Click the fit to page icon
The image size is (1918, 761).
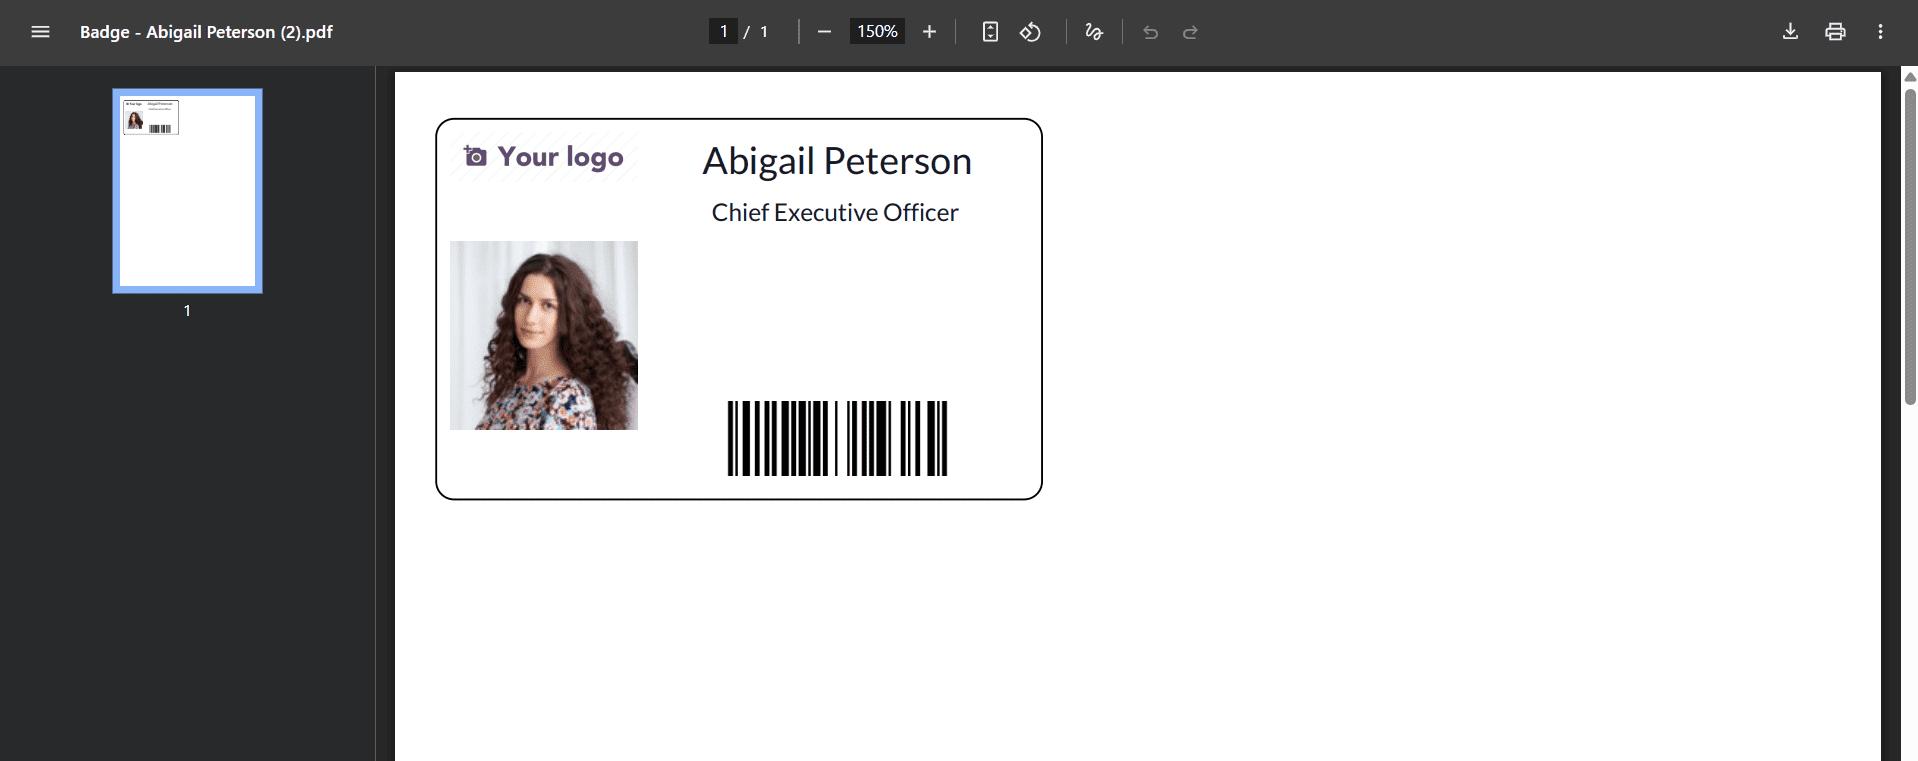tap(990, 32)
